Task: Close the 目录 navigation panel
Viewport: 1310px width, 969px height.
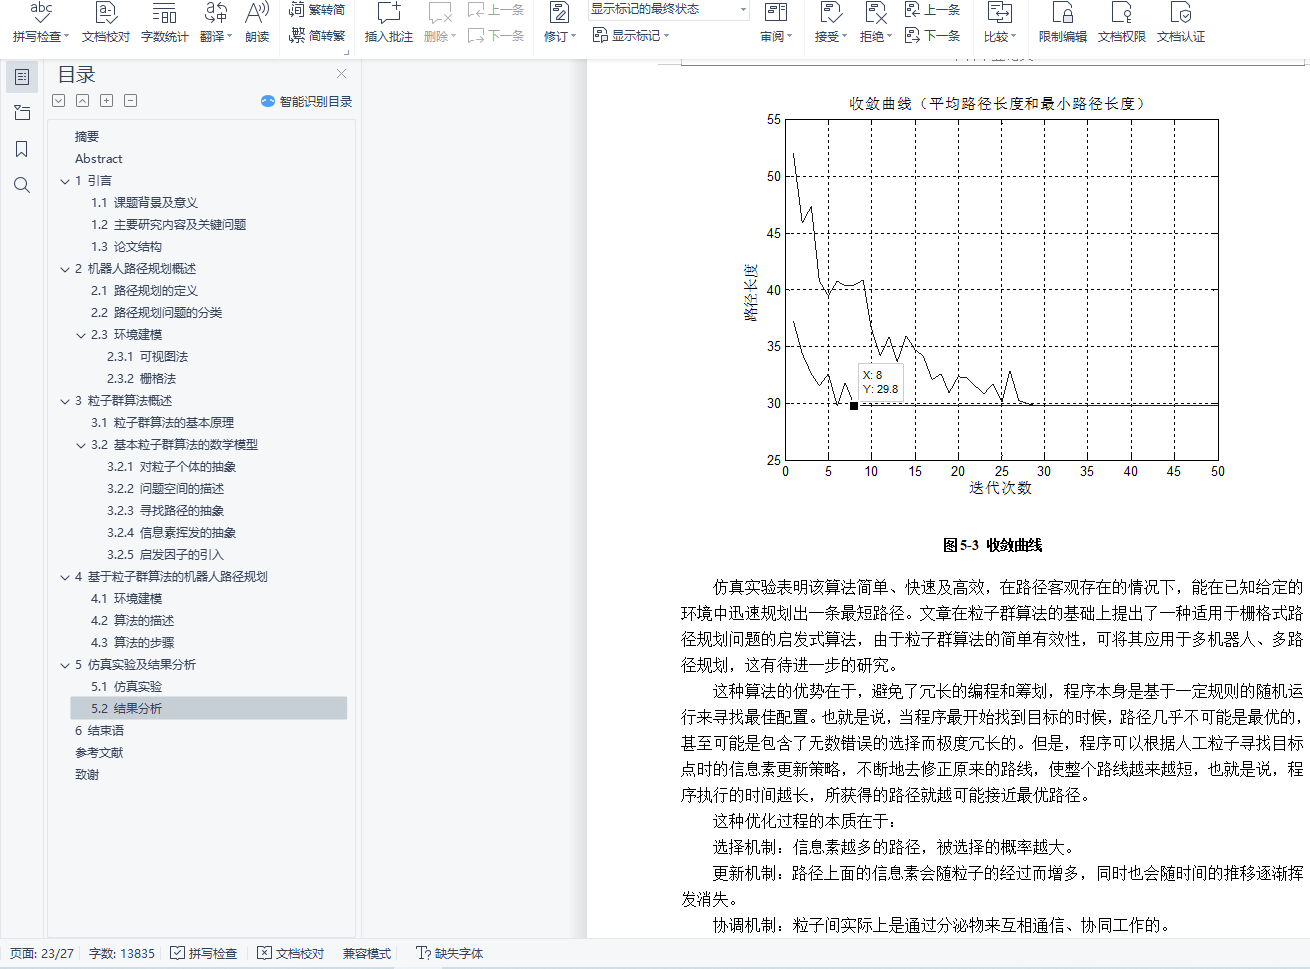Action: click(341, 73)
